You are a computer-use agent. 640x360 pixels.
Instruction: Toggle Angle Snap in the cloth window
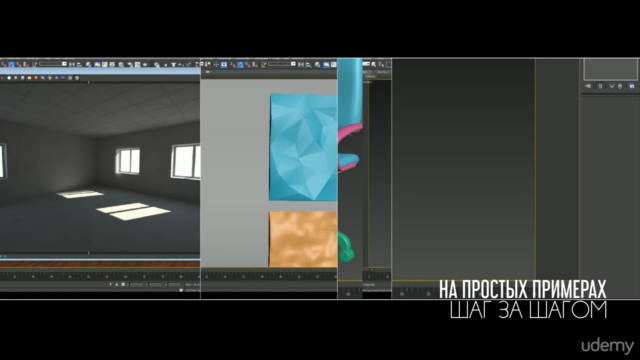click(240, 64)
